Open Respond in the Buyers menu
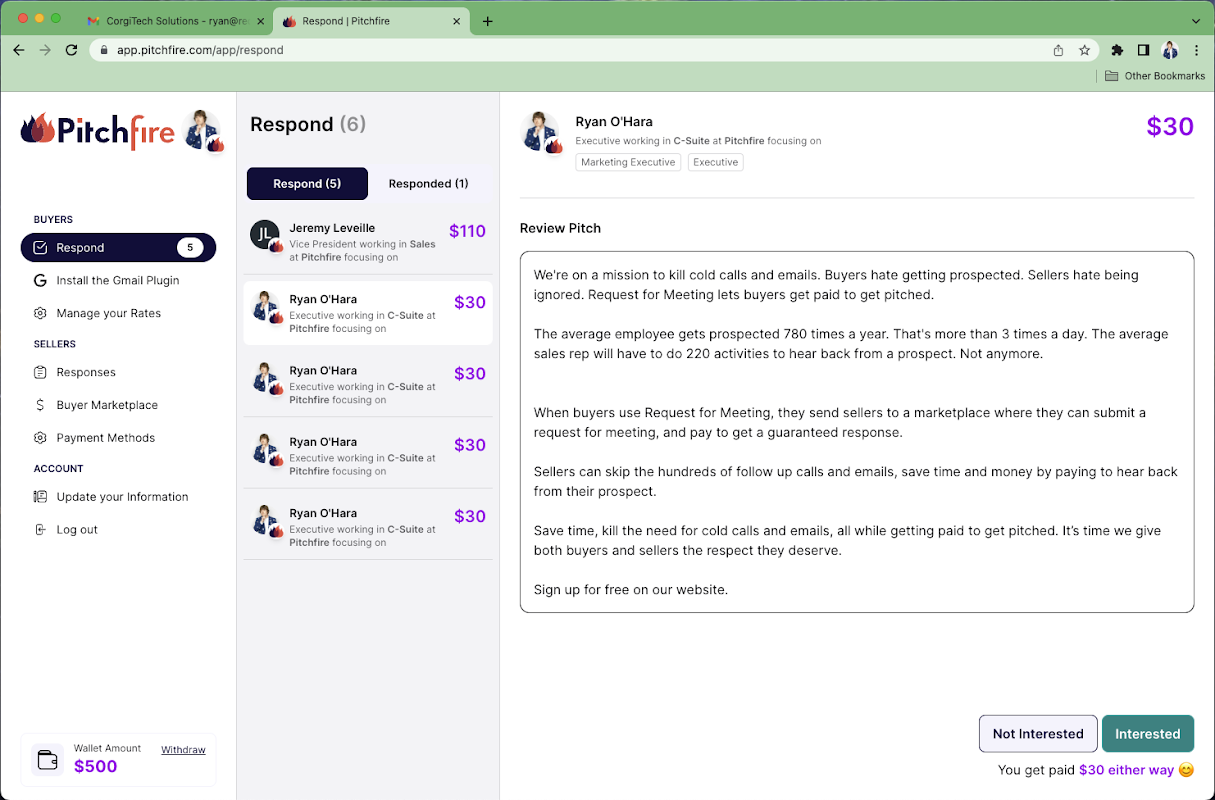Screen dimensions: 1215x800 118,248
